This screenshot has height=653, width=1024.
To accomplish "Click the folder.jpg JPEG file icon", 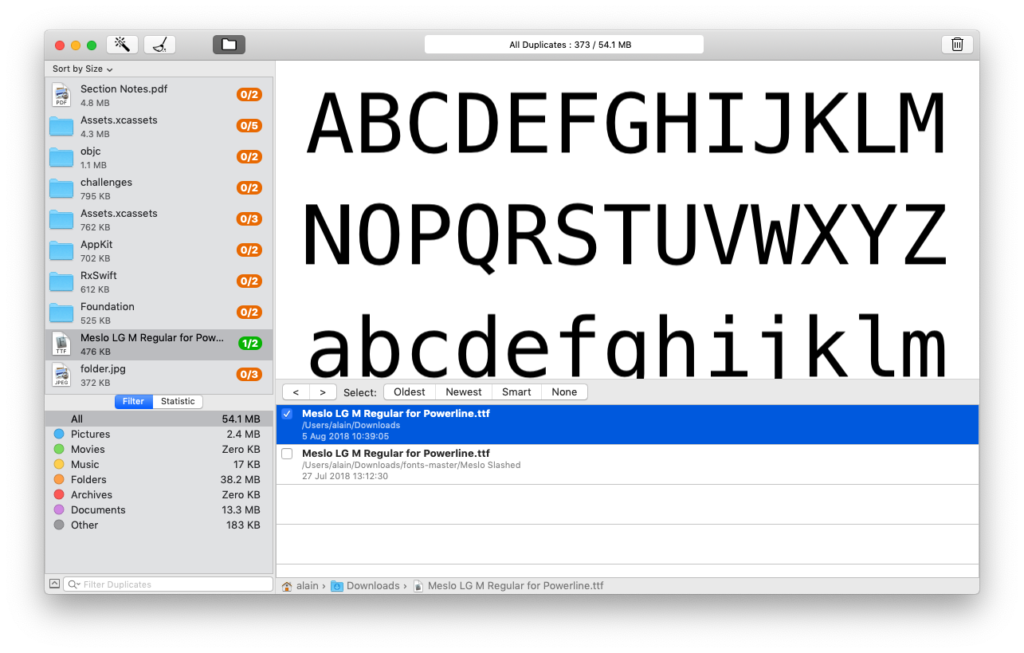I will coord(62,375).
